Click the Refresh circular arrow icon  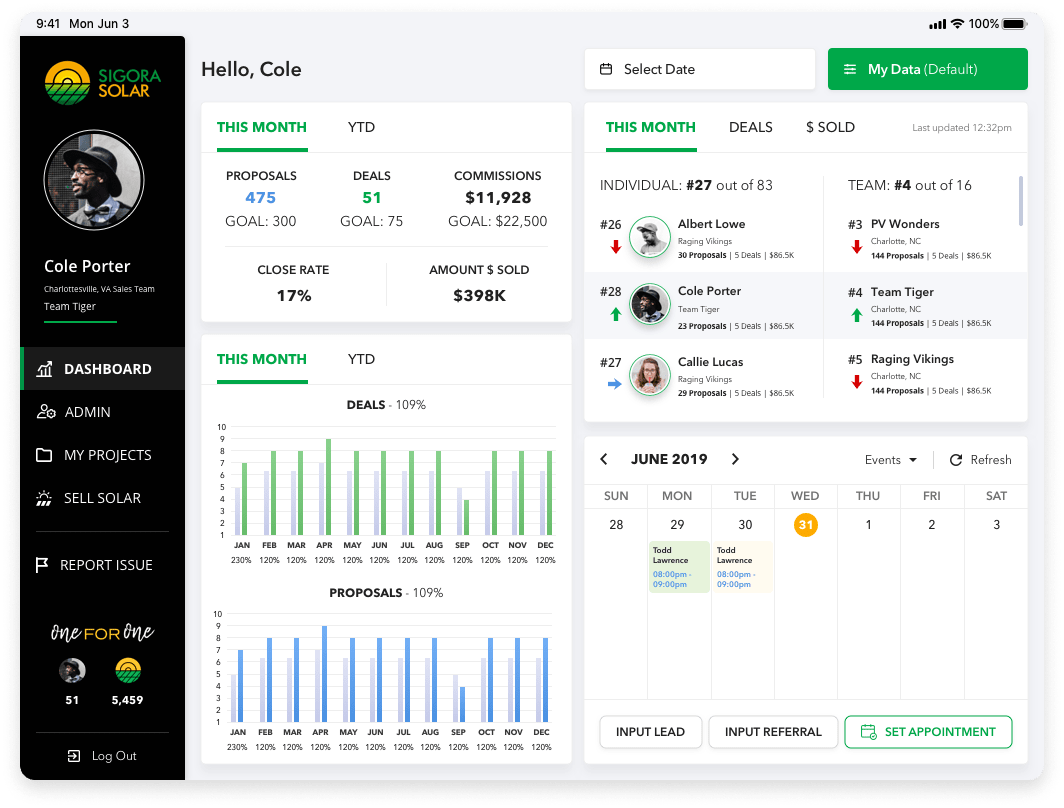(x=955, y=460)
